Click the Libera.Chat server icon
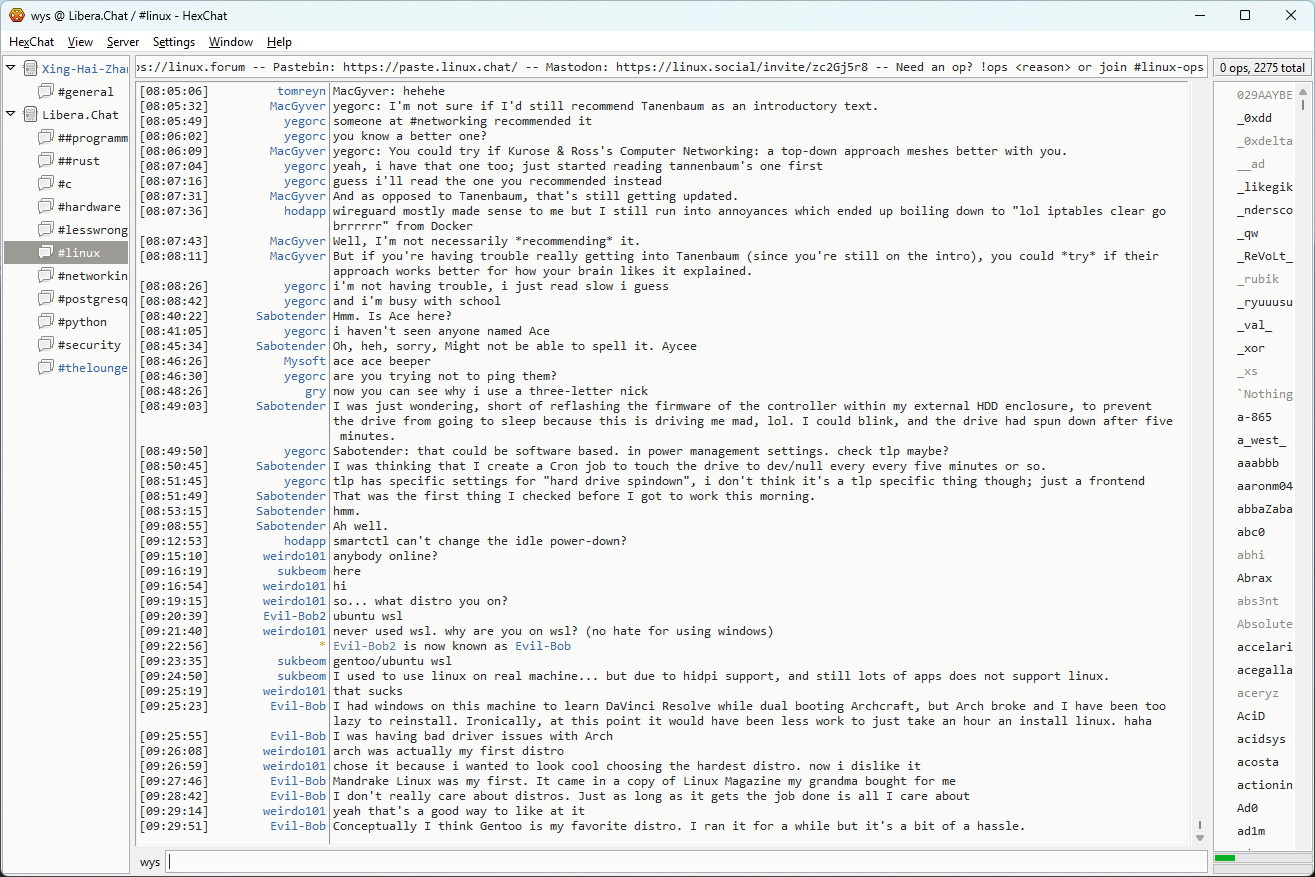 (31, 115)
